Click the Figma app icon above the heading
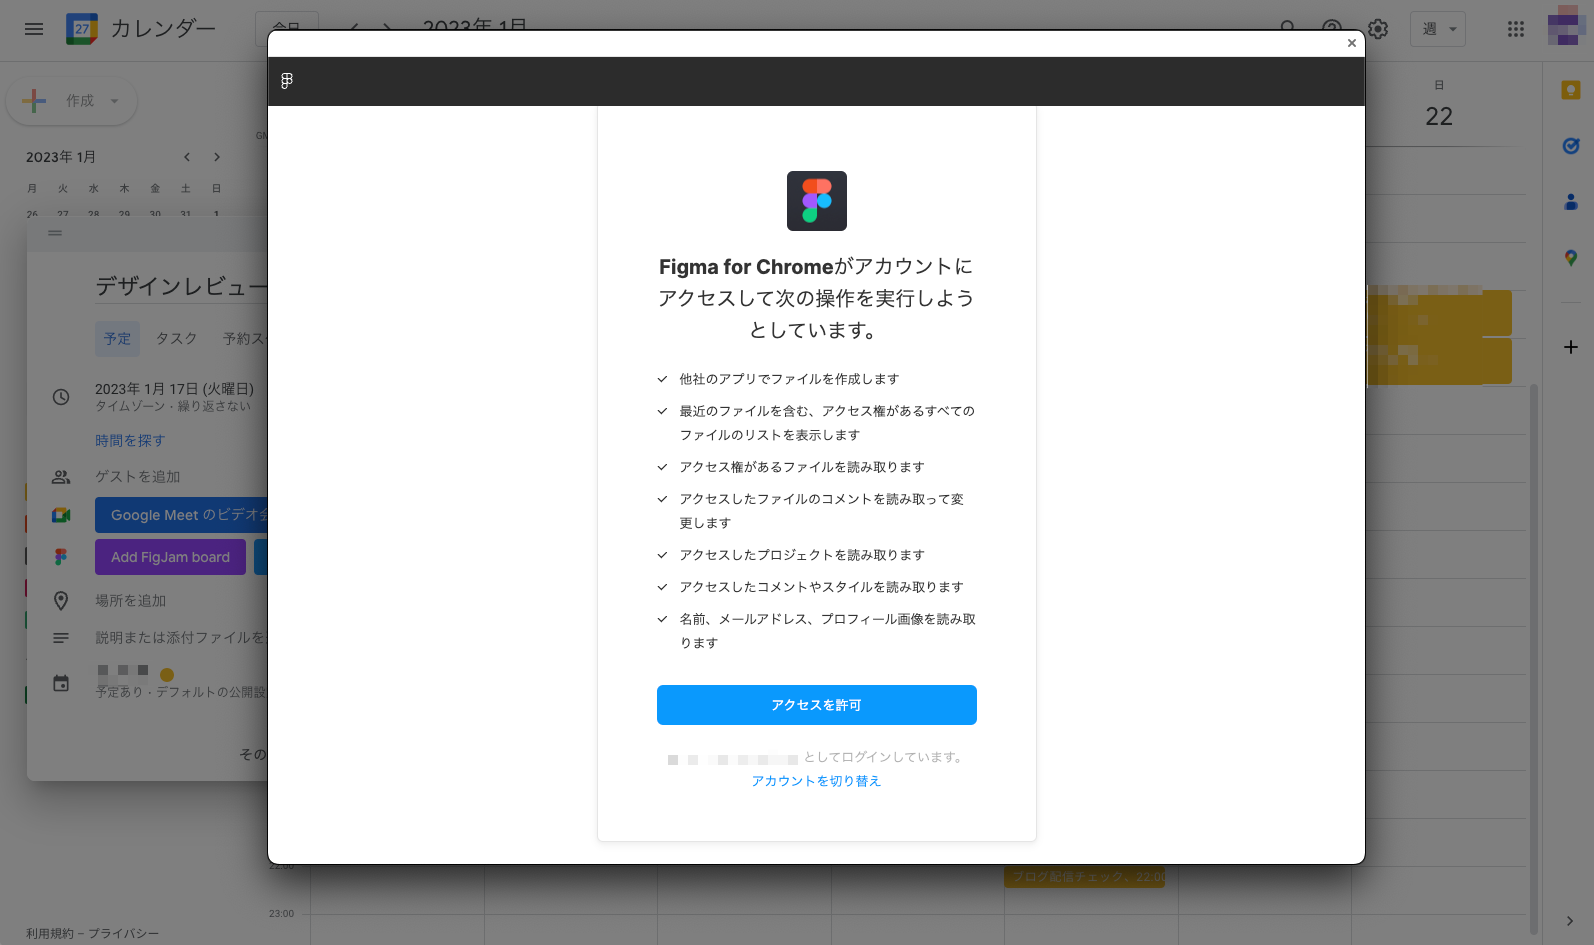The image size is (1594, 945). 817,201
